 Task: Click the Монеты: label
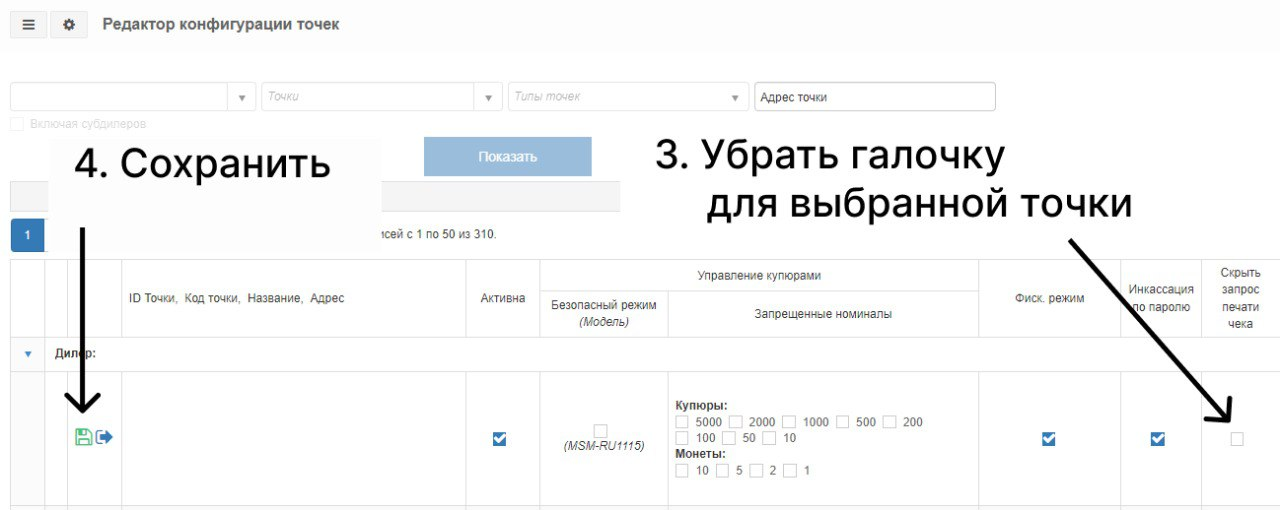701,454
